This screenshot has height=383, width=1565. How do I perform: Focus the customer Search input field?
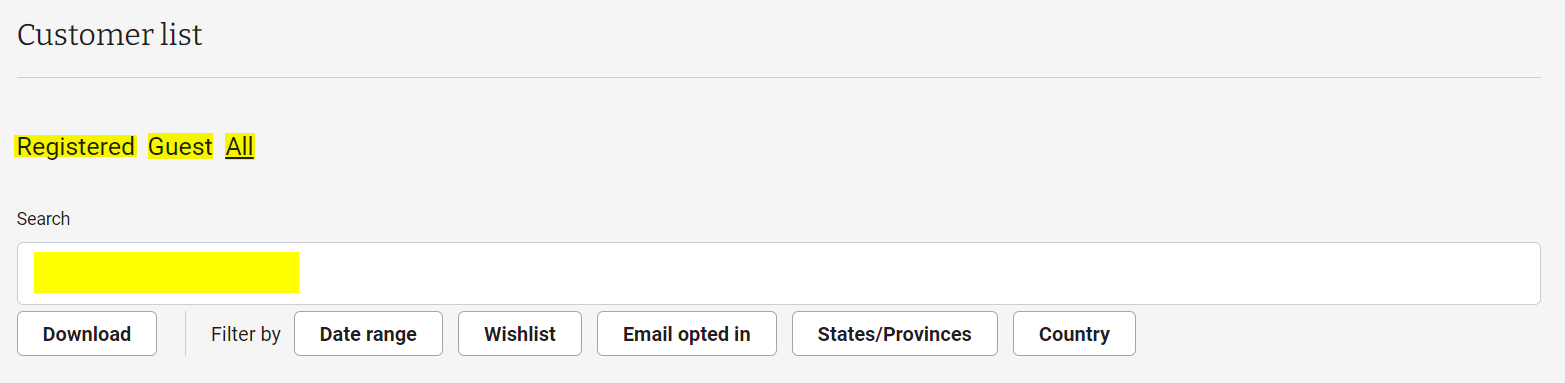coord(778,273)
